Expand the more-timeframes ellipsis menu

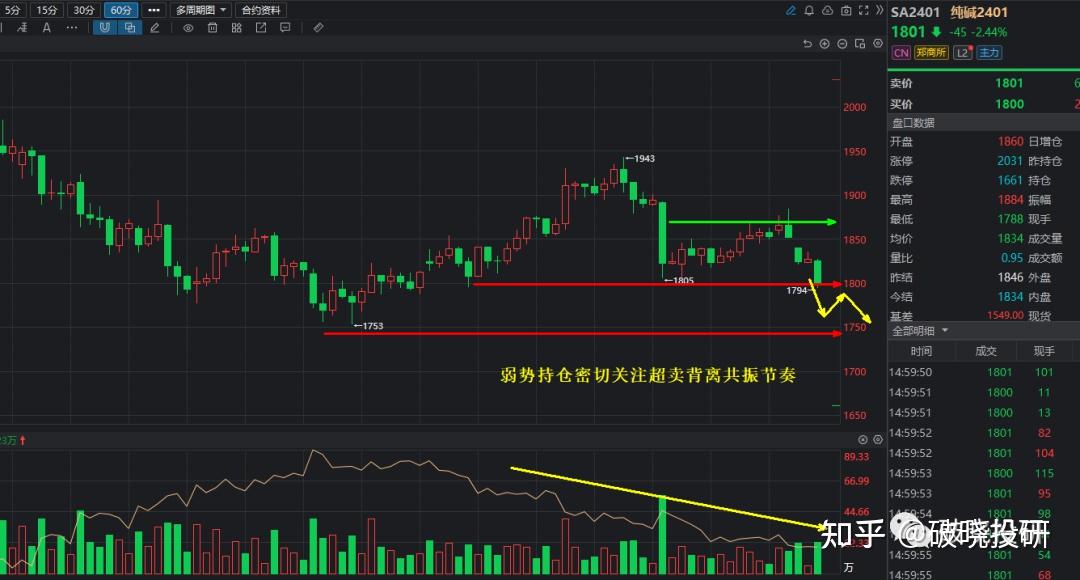(x=154, y=10)
